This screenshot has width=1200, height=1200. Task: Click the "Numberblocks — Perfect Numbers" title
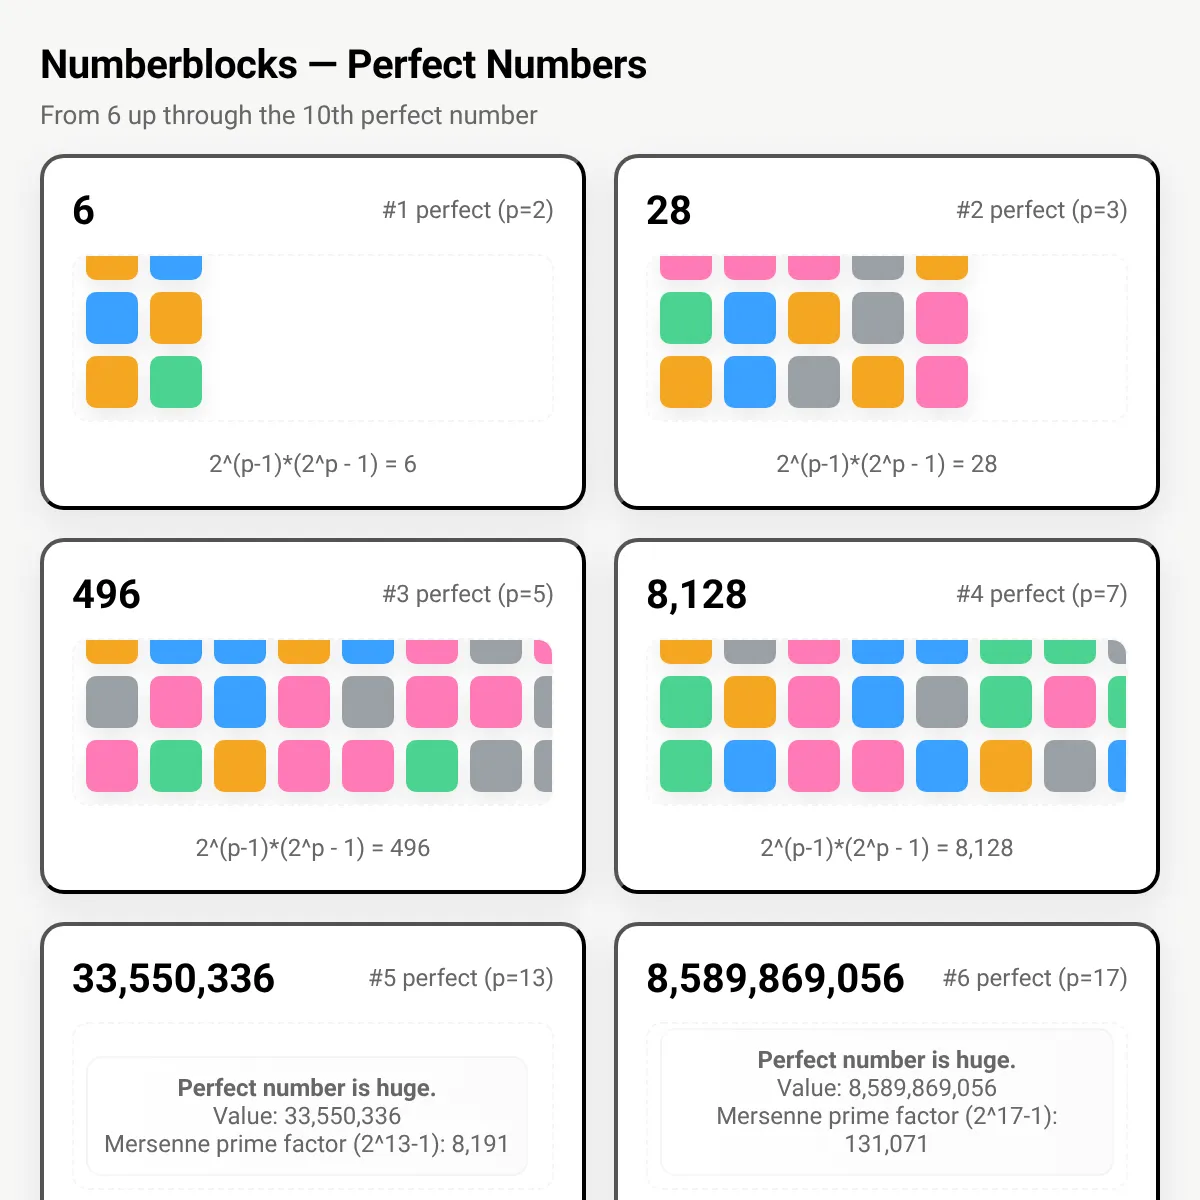344,65
